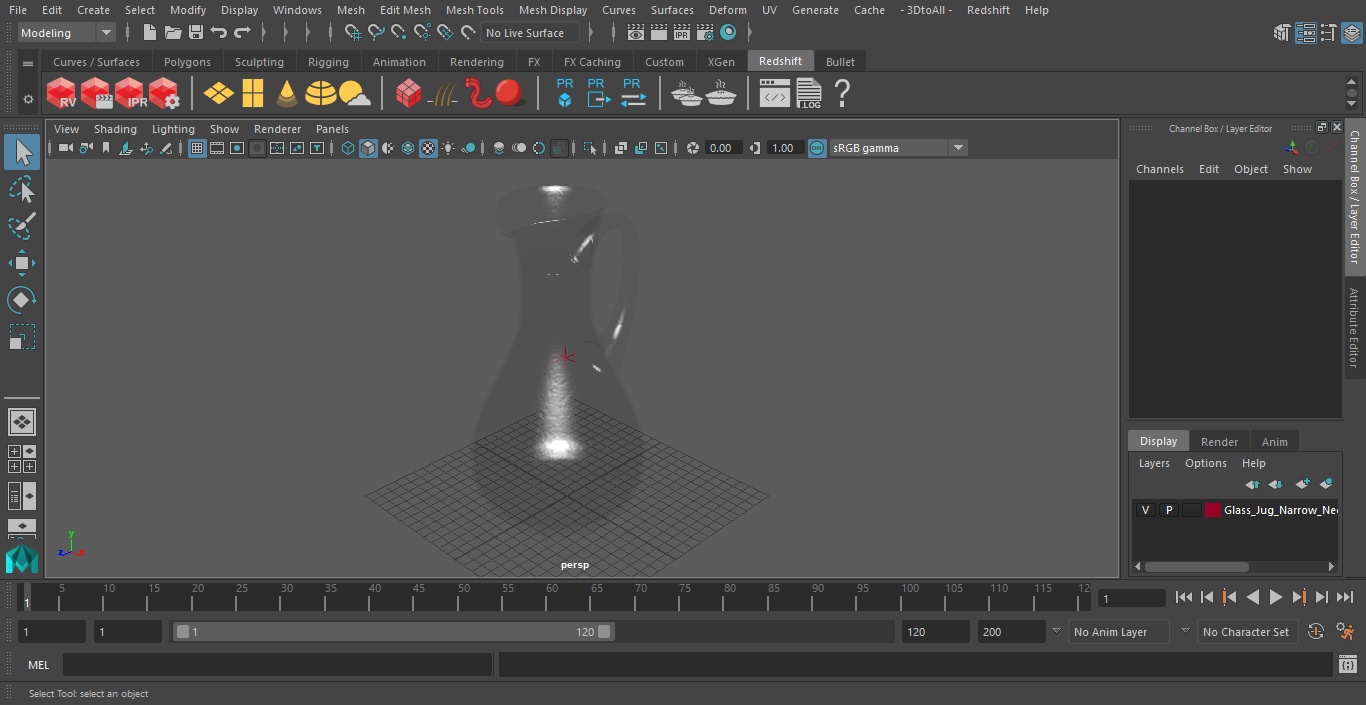
Task: Click the time range slider bar
Action: point(393,632)
